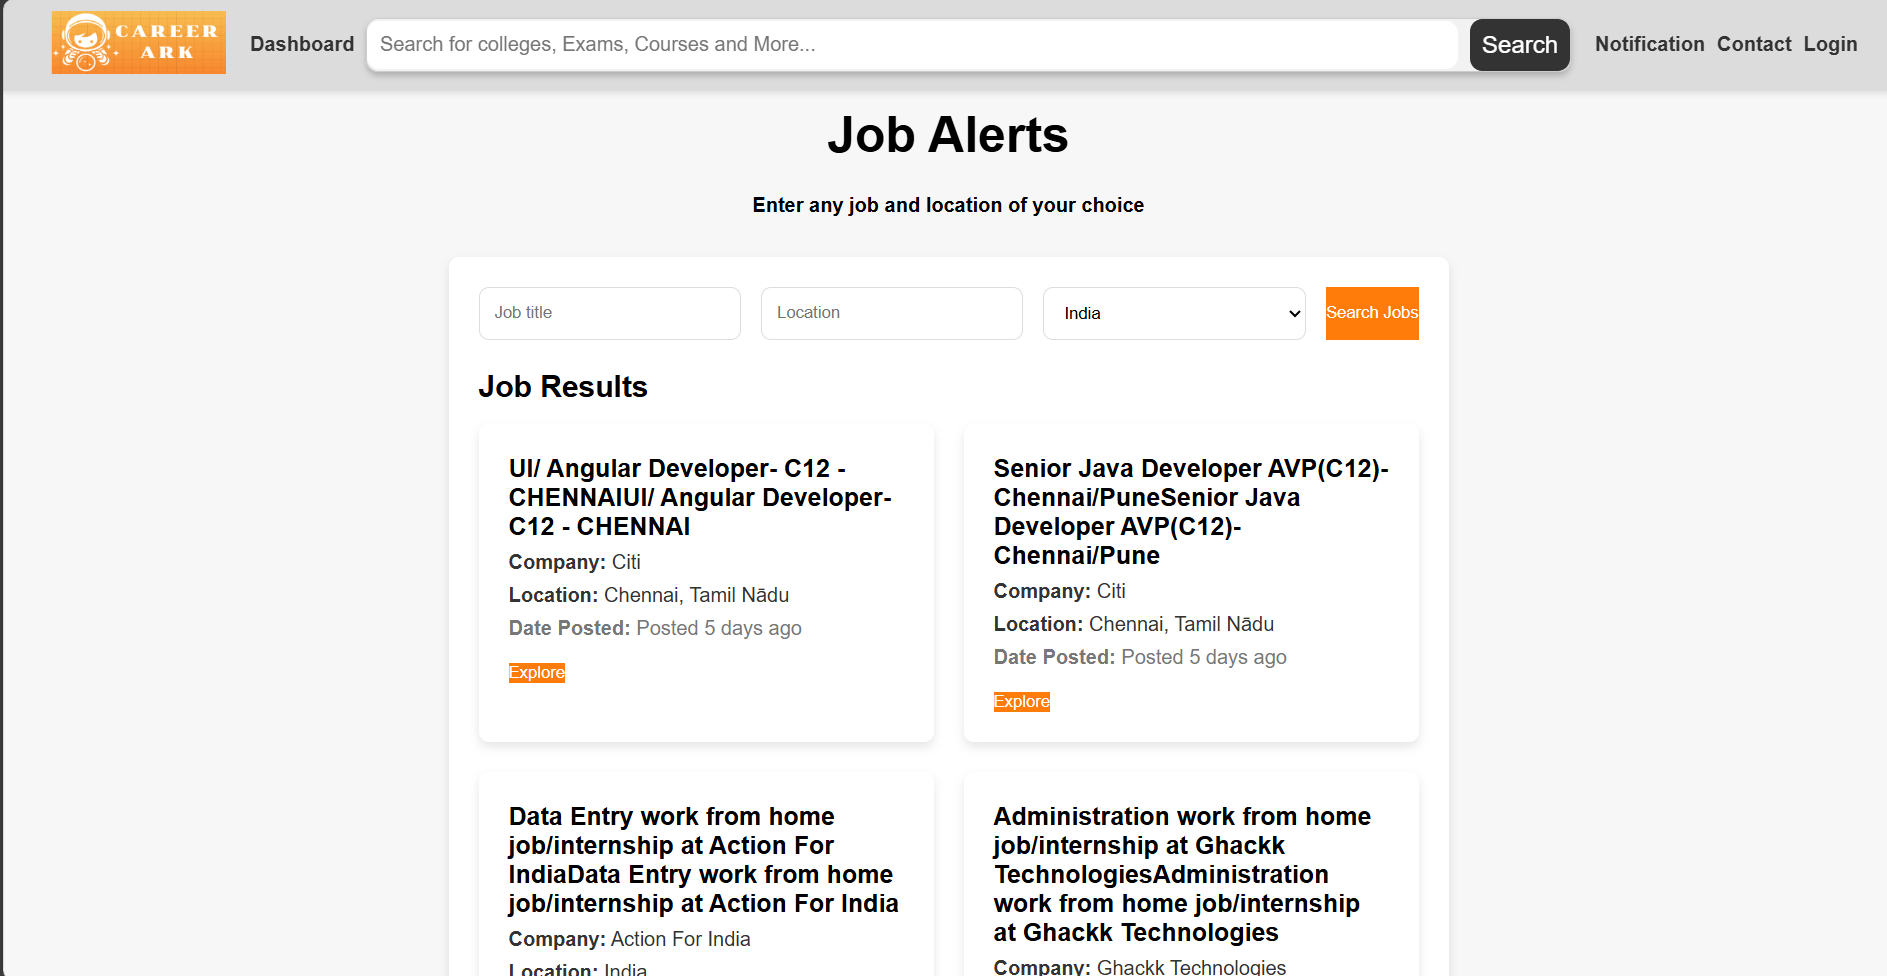The image size is (1887, 976).
Task: Click into the Job title field
Action: pos(610,313)
